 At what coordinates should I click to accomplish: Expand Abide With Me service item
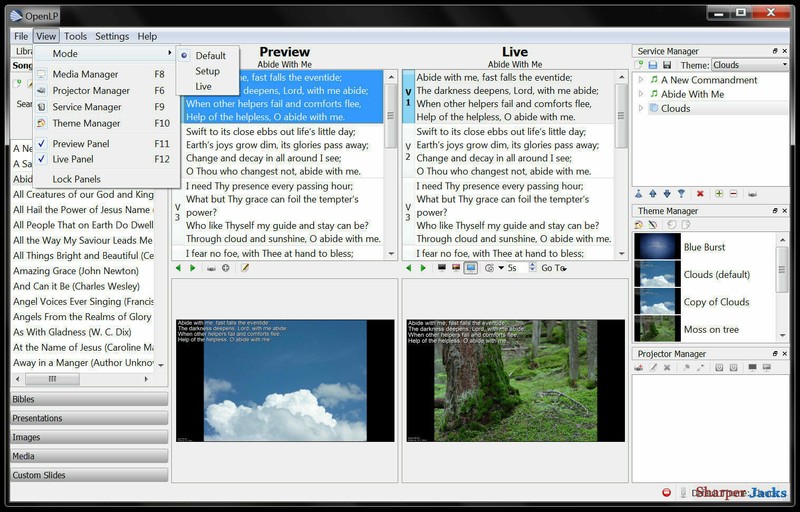point(641,94)
